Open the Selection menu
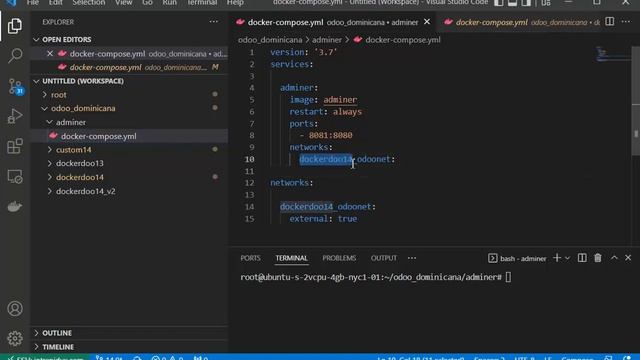The image size is (640, 360). [x=89, y=2]
